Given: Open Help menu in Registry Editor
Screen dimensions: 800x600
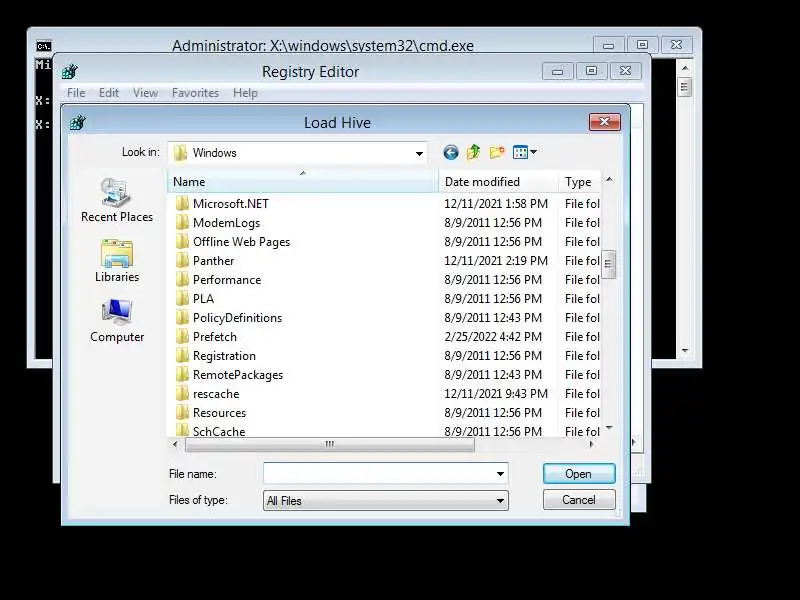Looking at the screenshot, I should pyautogui.click(x=245, y=93).
